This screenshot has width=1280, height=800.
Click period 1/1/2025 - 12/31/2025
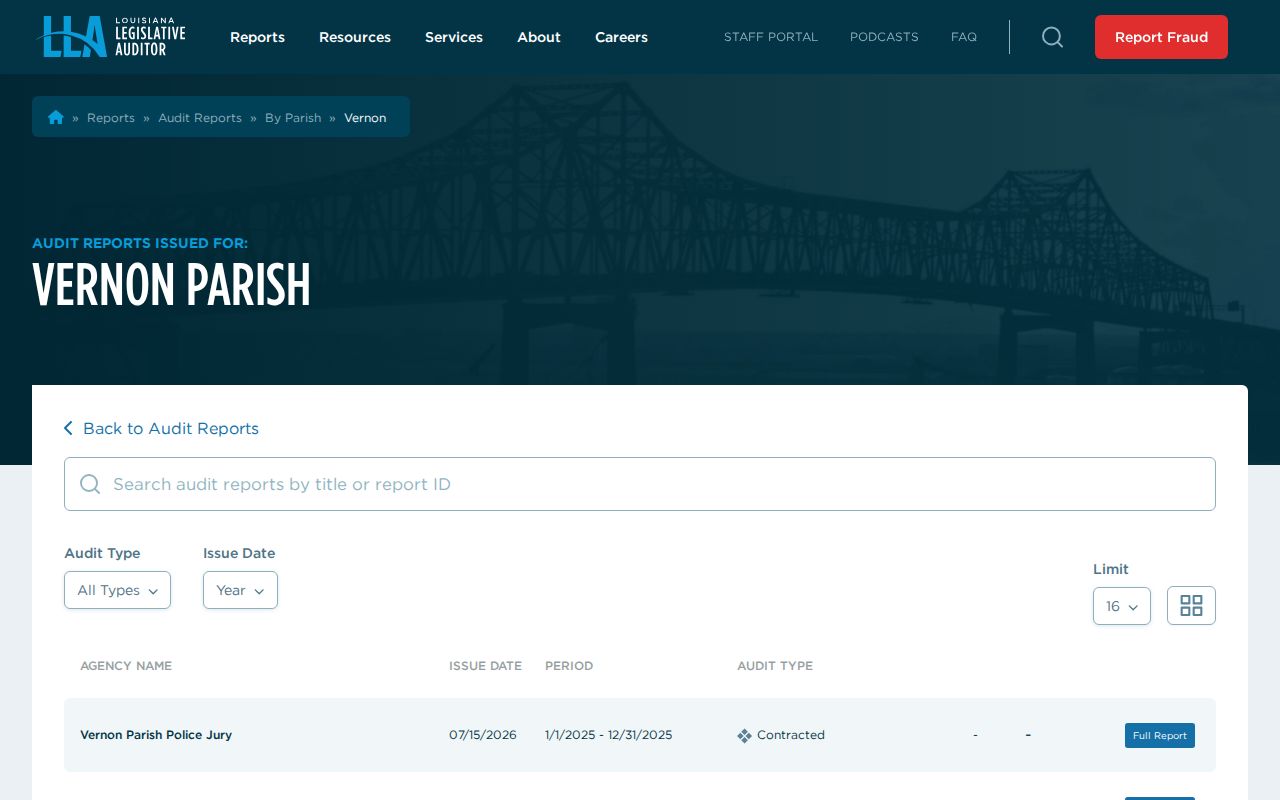[608, 735]
